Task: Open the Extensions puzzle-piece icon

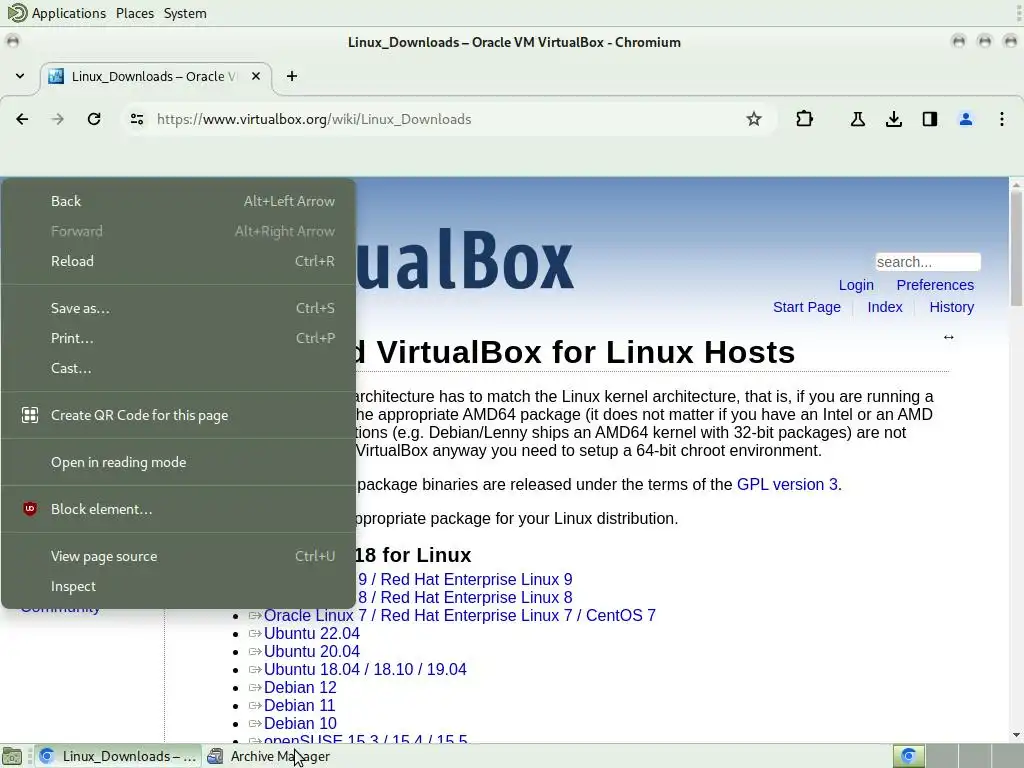Action: coord(805,119)
